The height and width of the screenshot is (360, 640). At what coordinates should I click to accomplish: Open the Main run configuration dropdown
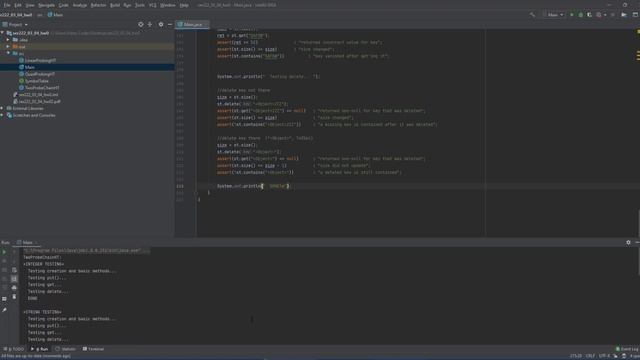553,15
